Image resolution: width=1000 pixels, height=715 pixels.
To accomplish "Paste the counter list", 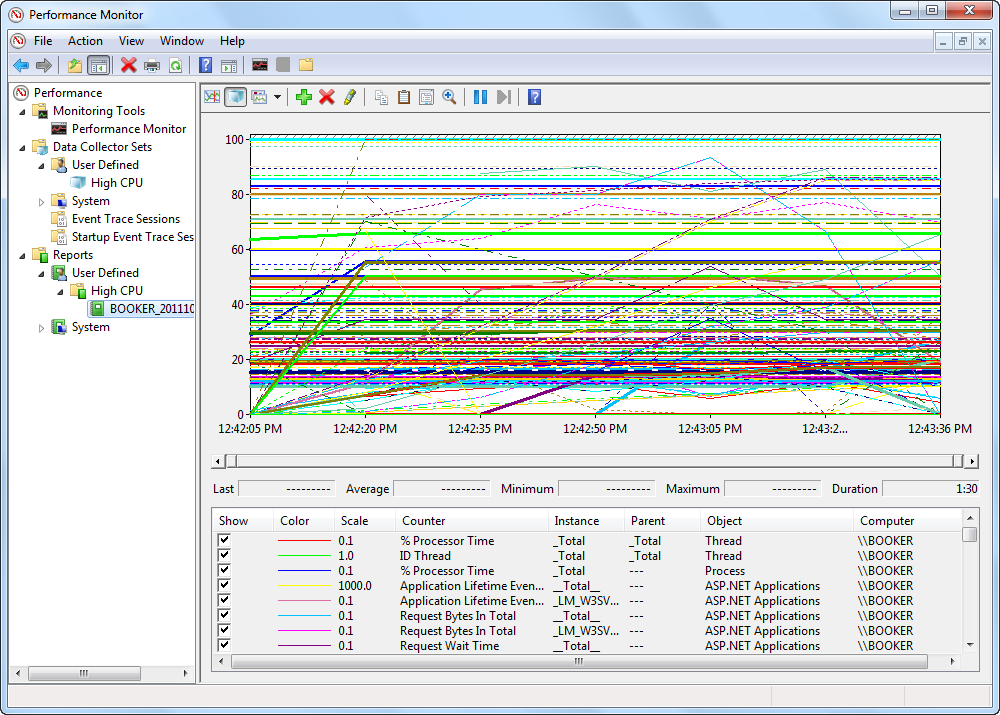I will [403, 96].
